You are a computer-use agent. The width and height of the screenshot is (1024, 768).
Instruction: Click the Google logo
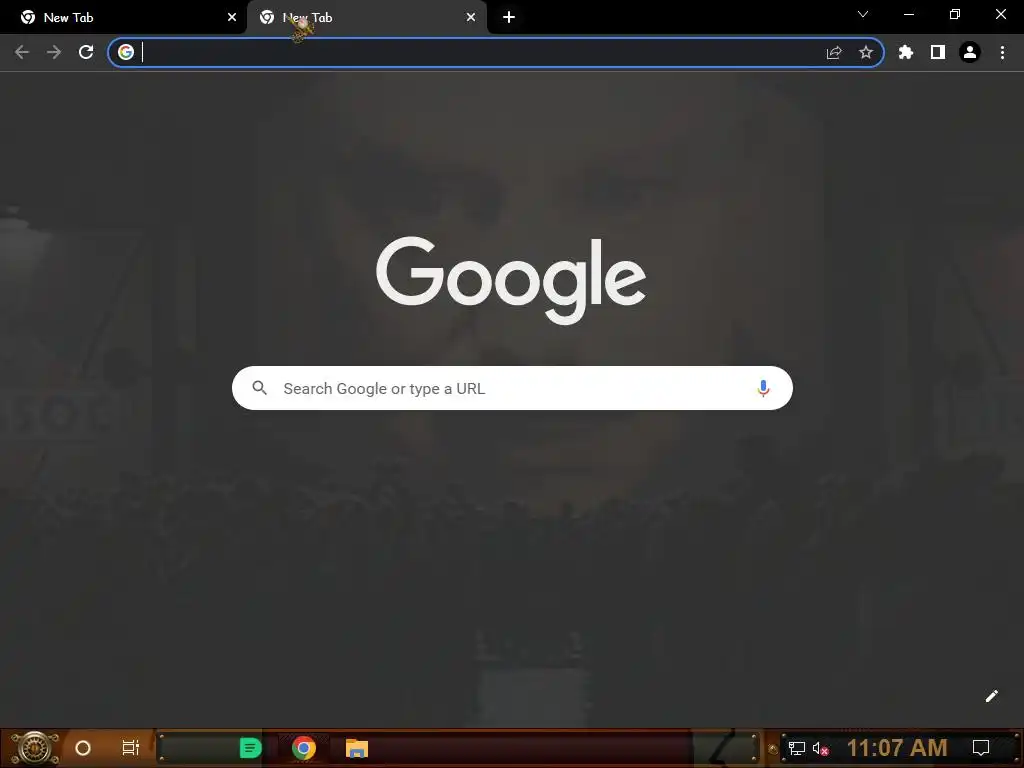coord(511,280)
